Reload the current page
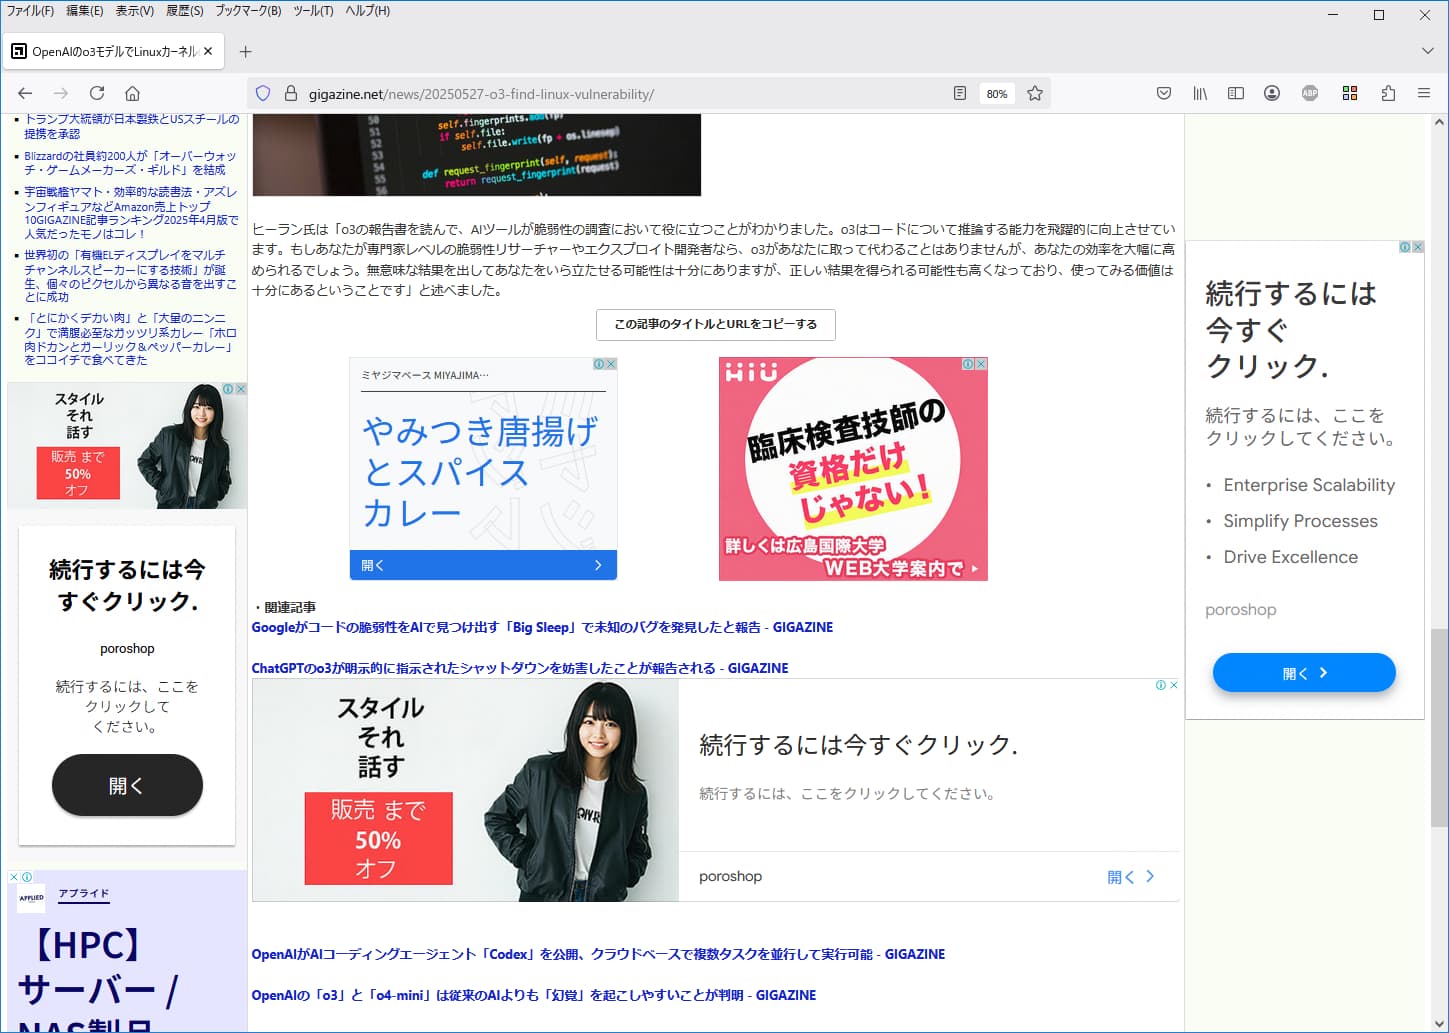Screen dimensions: 1449x1033 [x=97, y=93]
